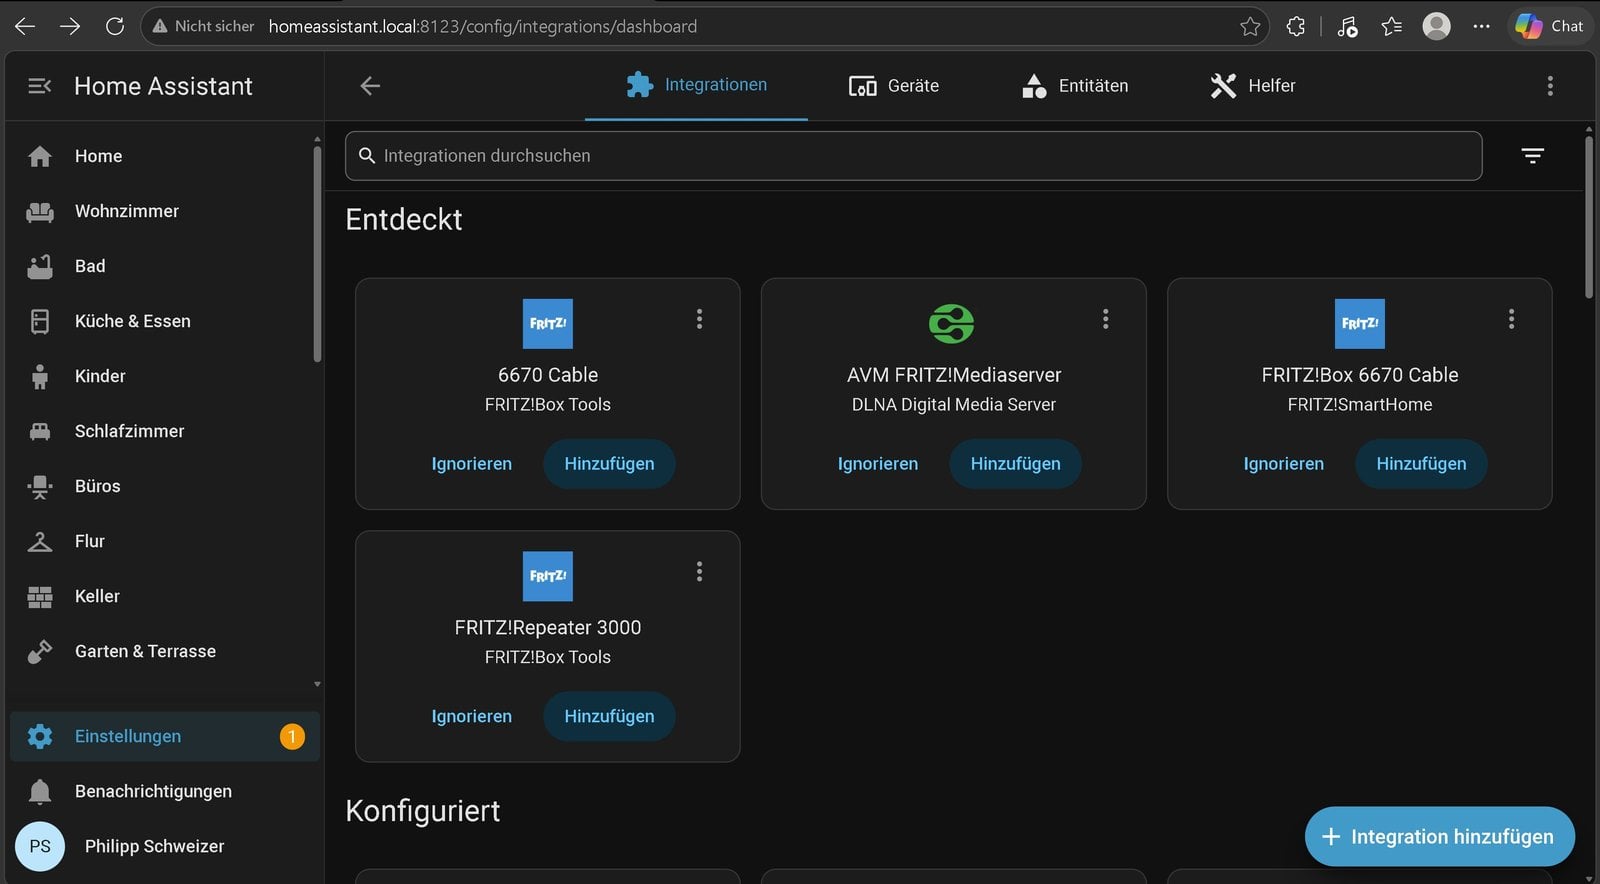Open Philipp Schweizer user profile

165,846
